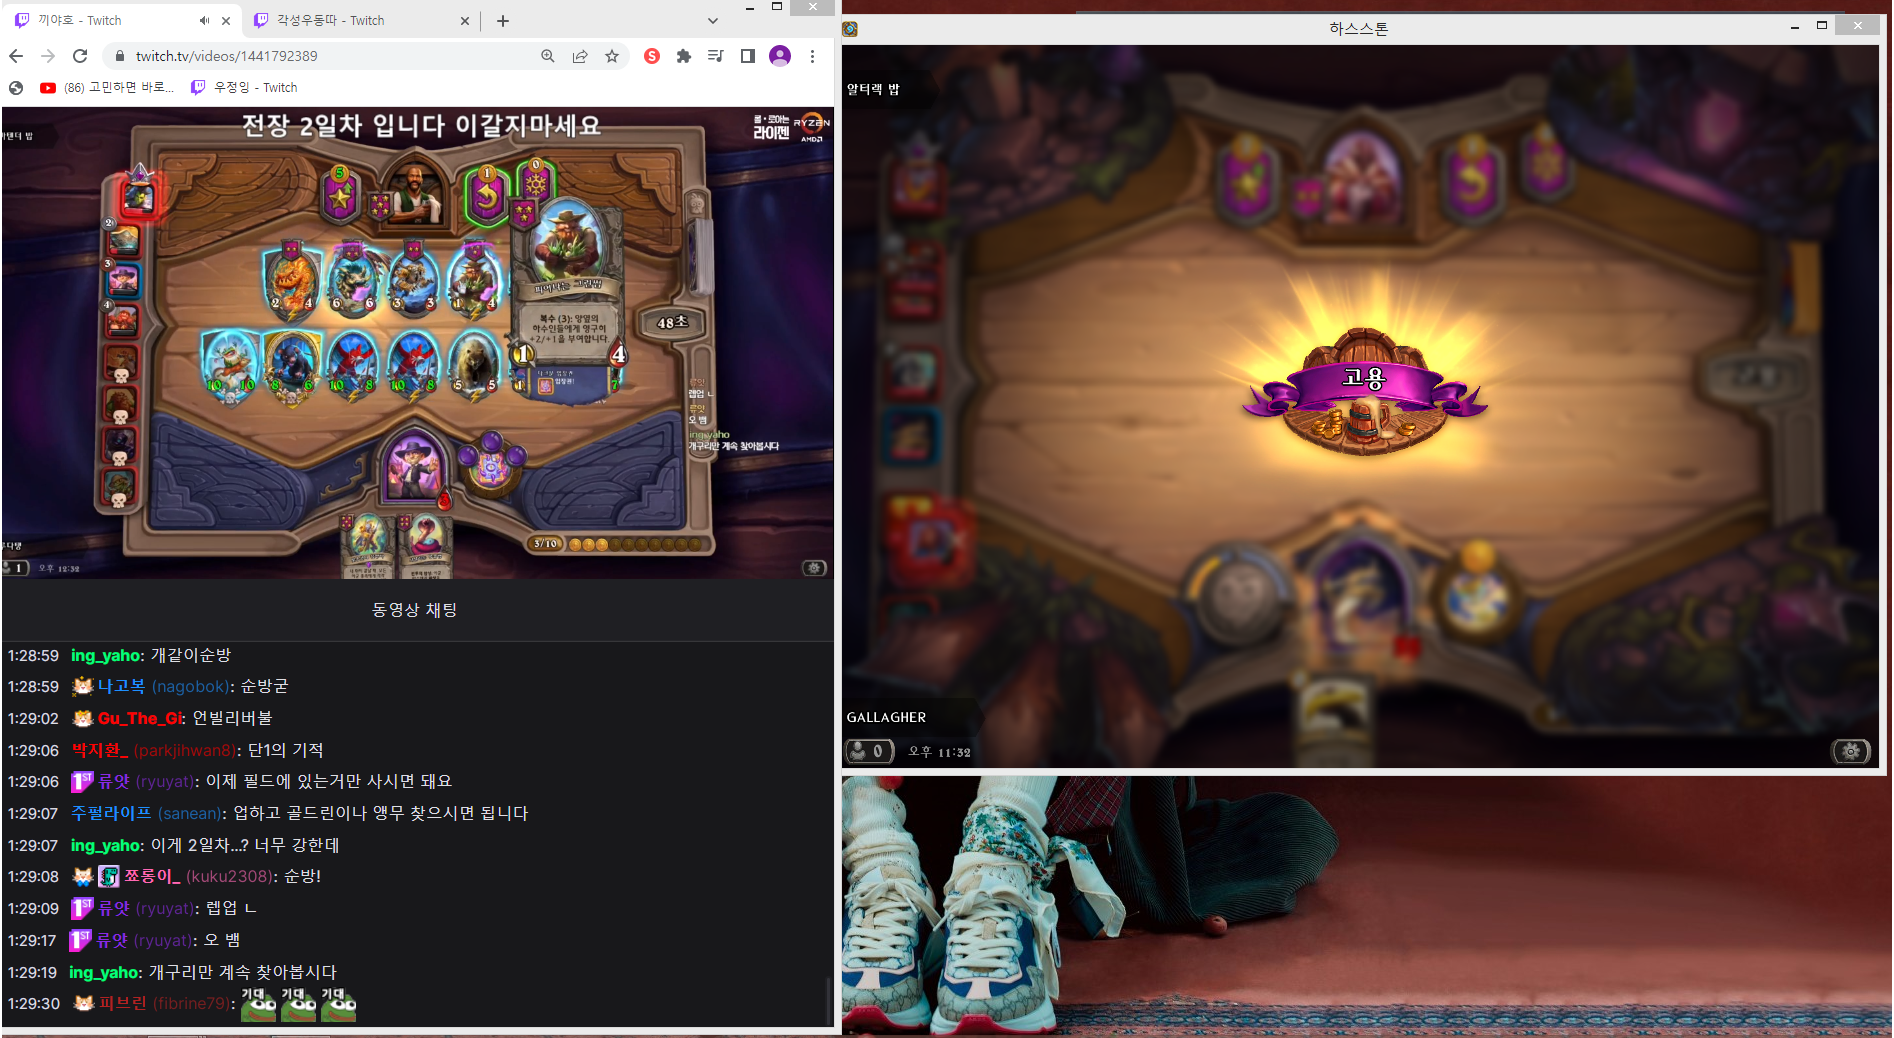This screenshot has height=1038, width=1894.
Task: Bookmark this page with the star icon
Action: coord(612,56)
